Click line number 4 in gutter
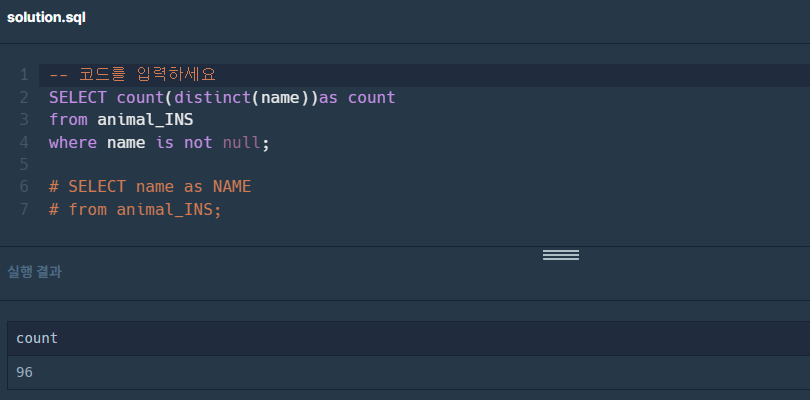Image resolution: width=810 pixels, height=400 pixels. [x=24, y=142]
